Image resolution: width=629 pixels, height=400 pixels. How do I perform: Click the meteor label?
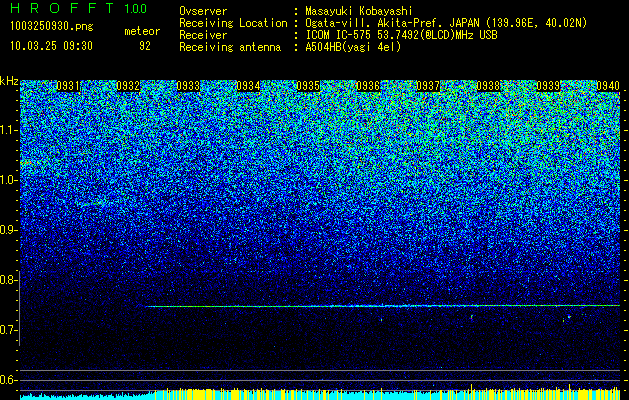point(142,31)
